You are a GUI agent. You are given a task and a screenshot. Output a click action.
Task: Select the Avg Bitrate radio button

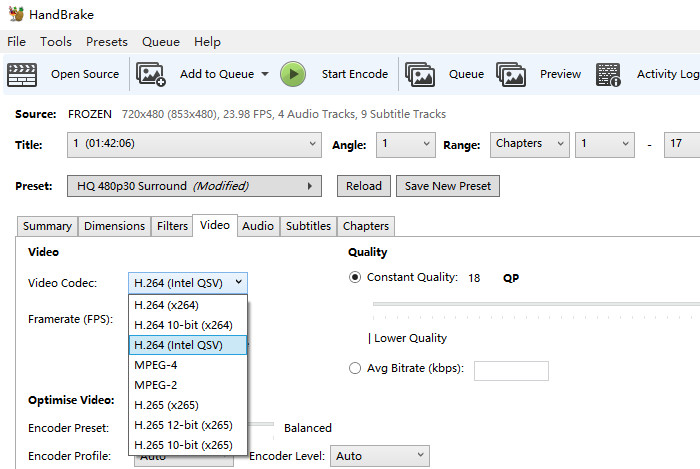(x=355, y=368)
